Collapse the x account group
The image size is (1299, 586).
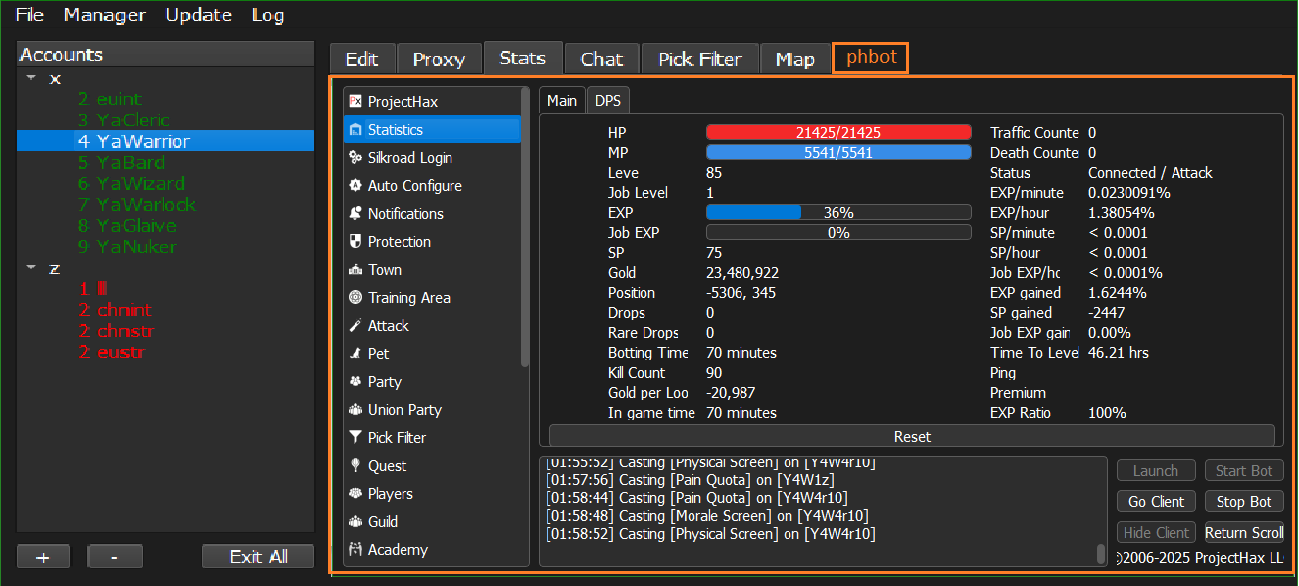pos(31,78)
